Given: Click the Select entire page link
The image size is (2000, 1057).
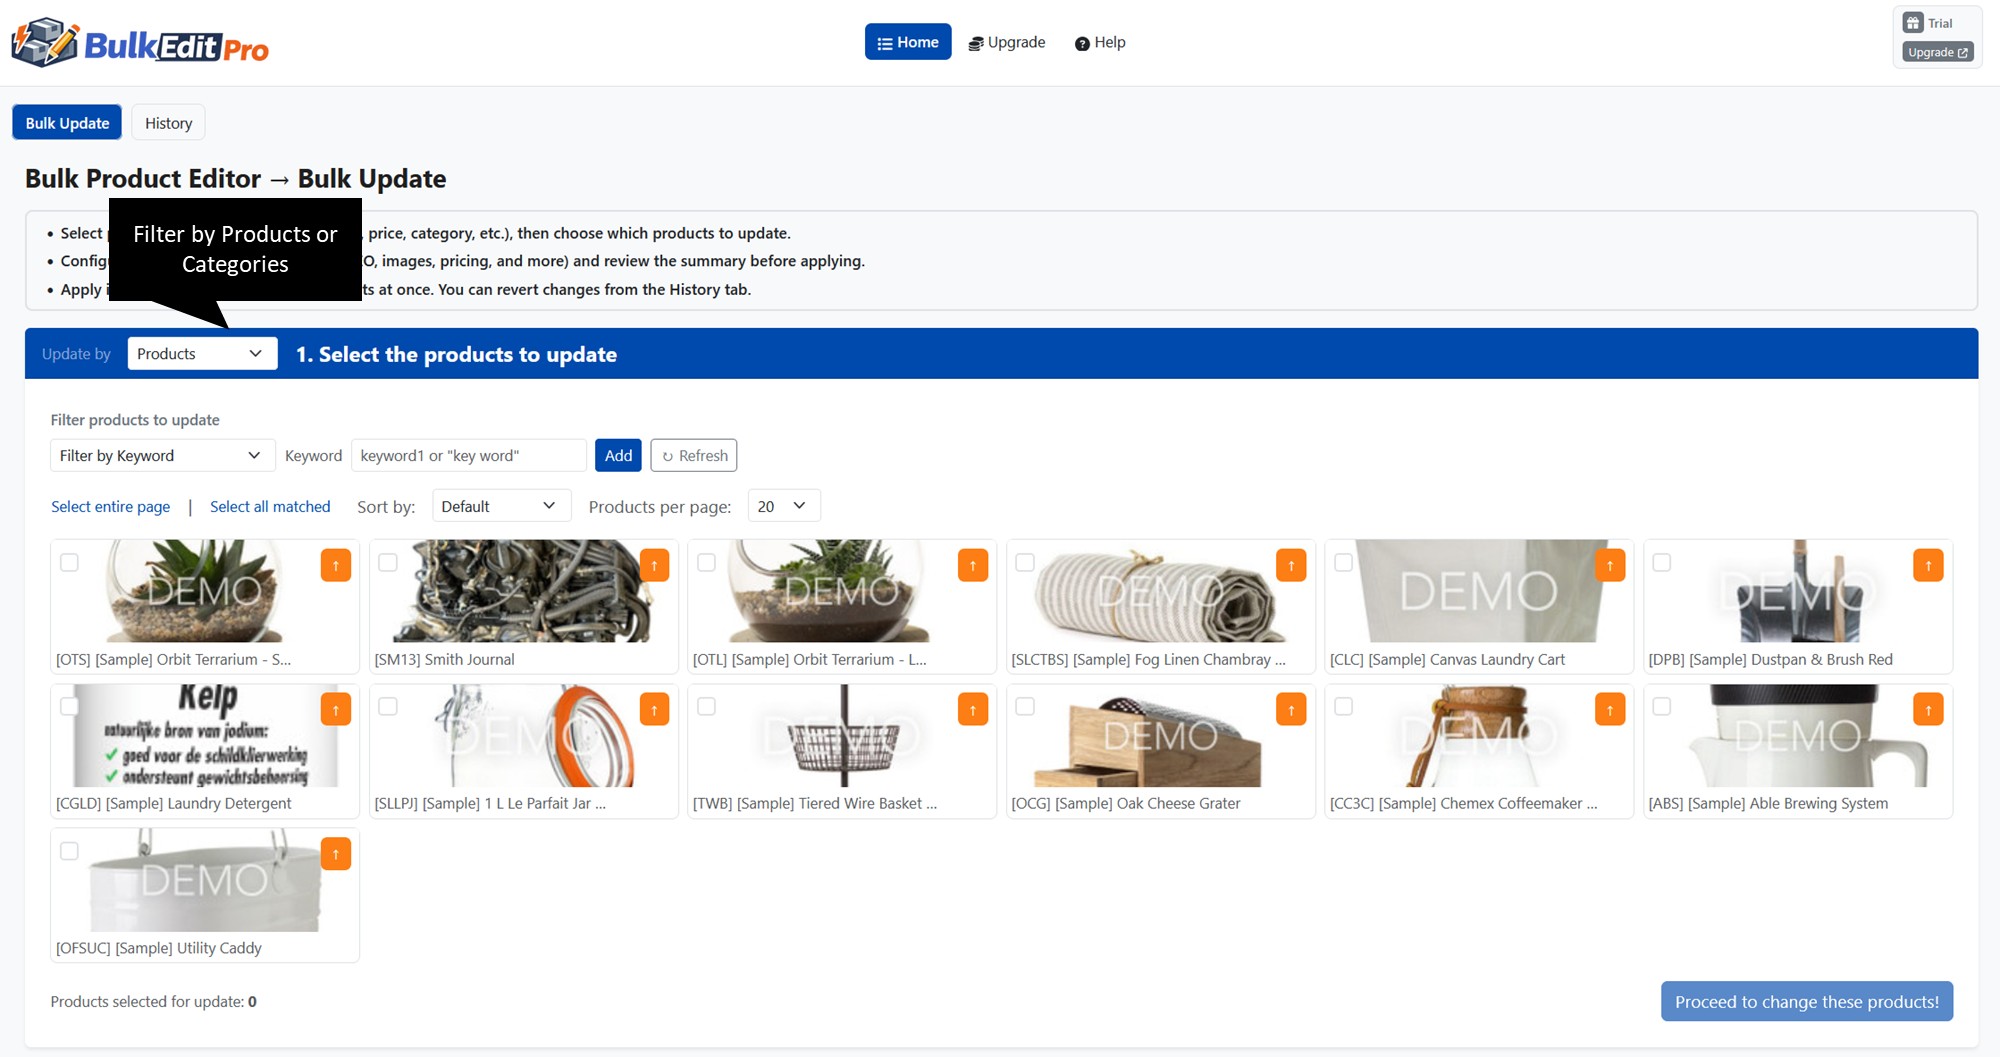Looking at the screenshot, I should coord(110,506).
